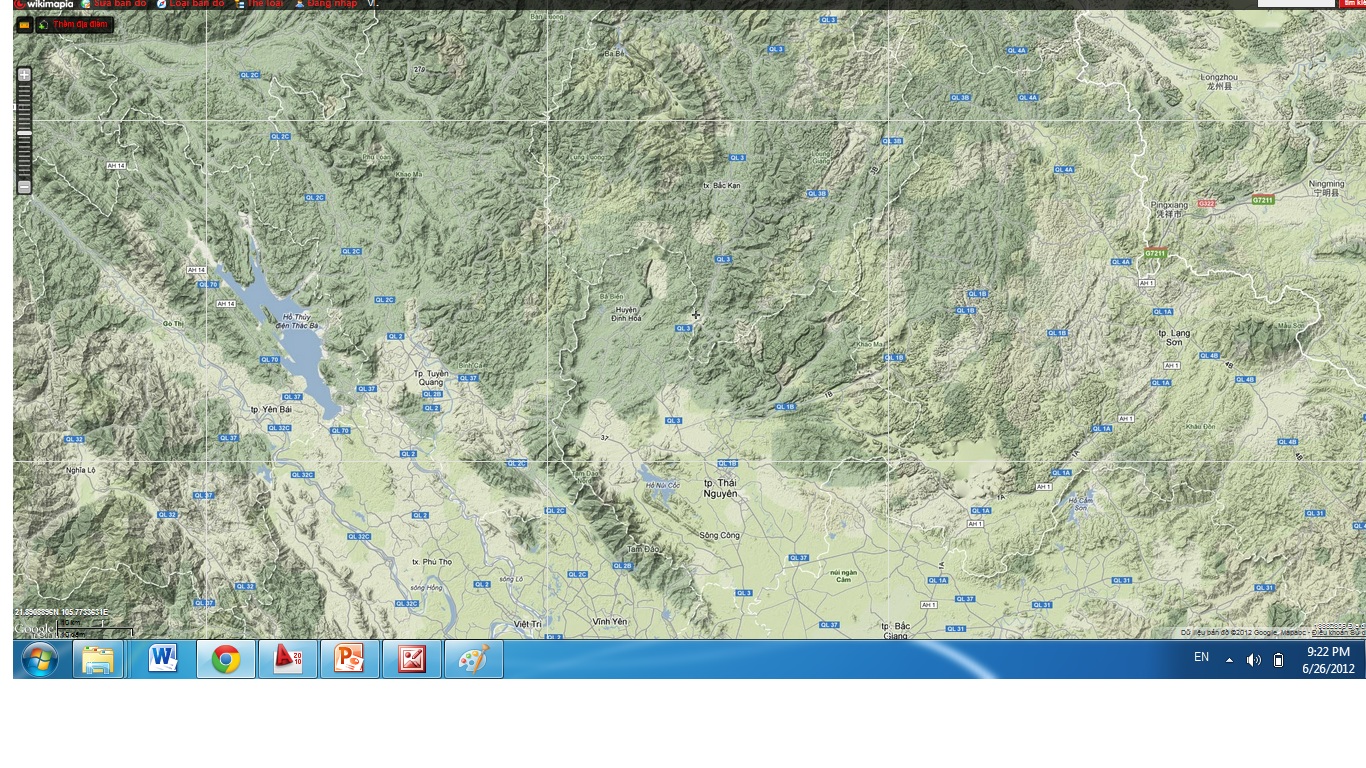
Task: Open the red picture app in taskbar
Action: 411,660
